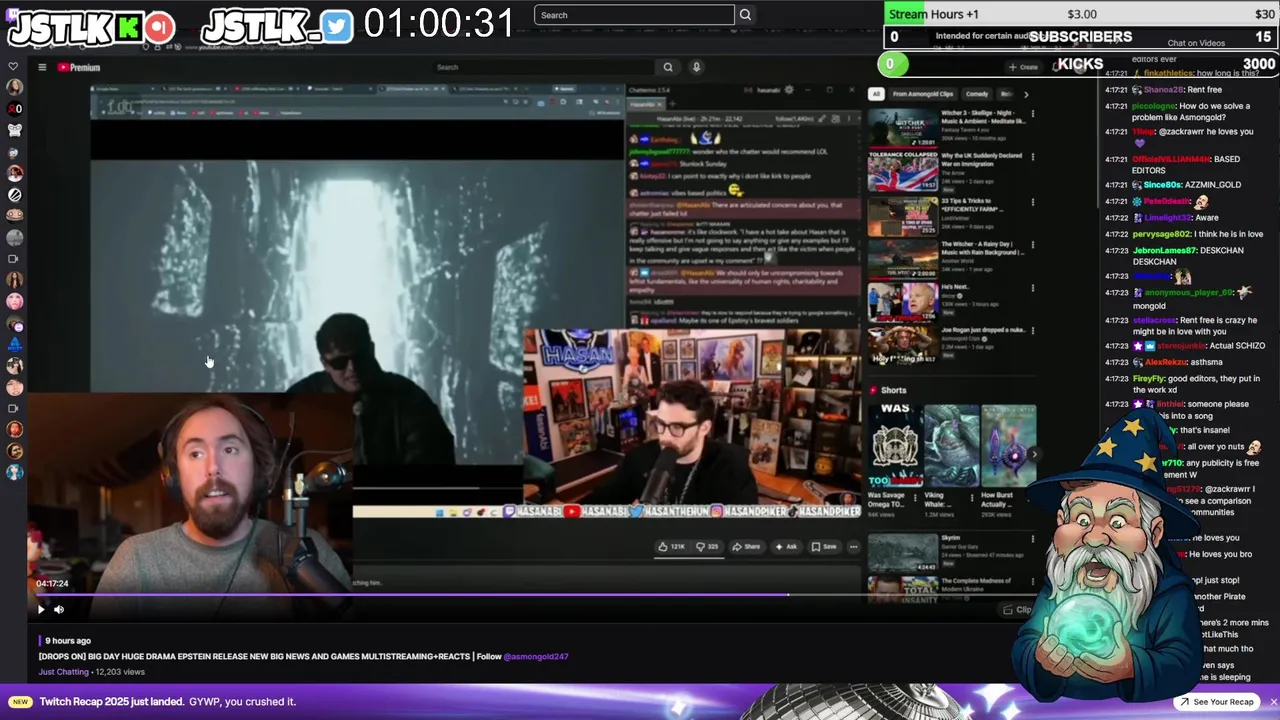Click the green Kick K logo

click(x=127, y=27)
